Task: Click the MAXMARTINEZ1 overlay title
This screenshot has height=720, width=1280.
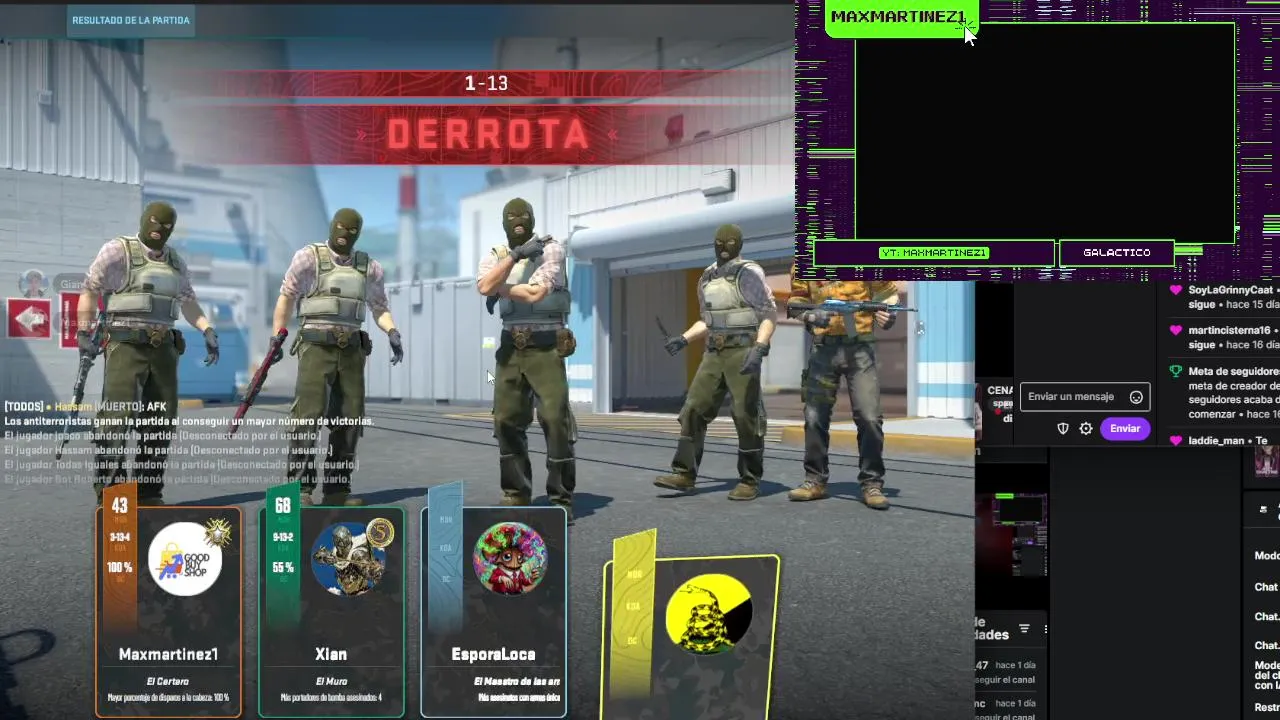Action: tap(898, 17)
